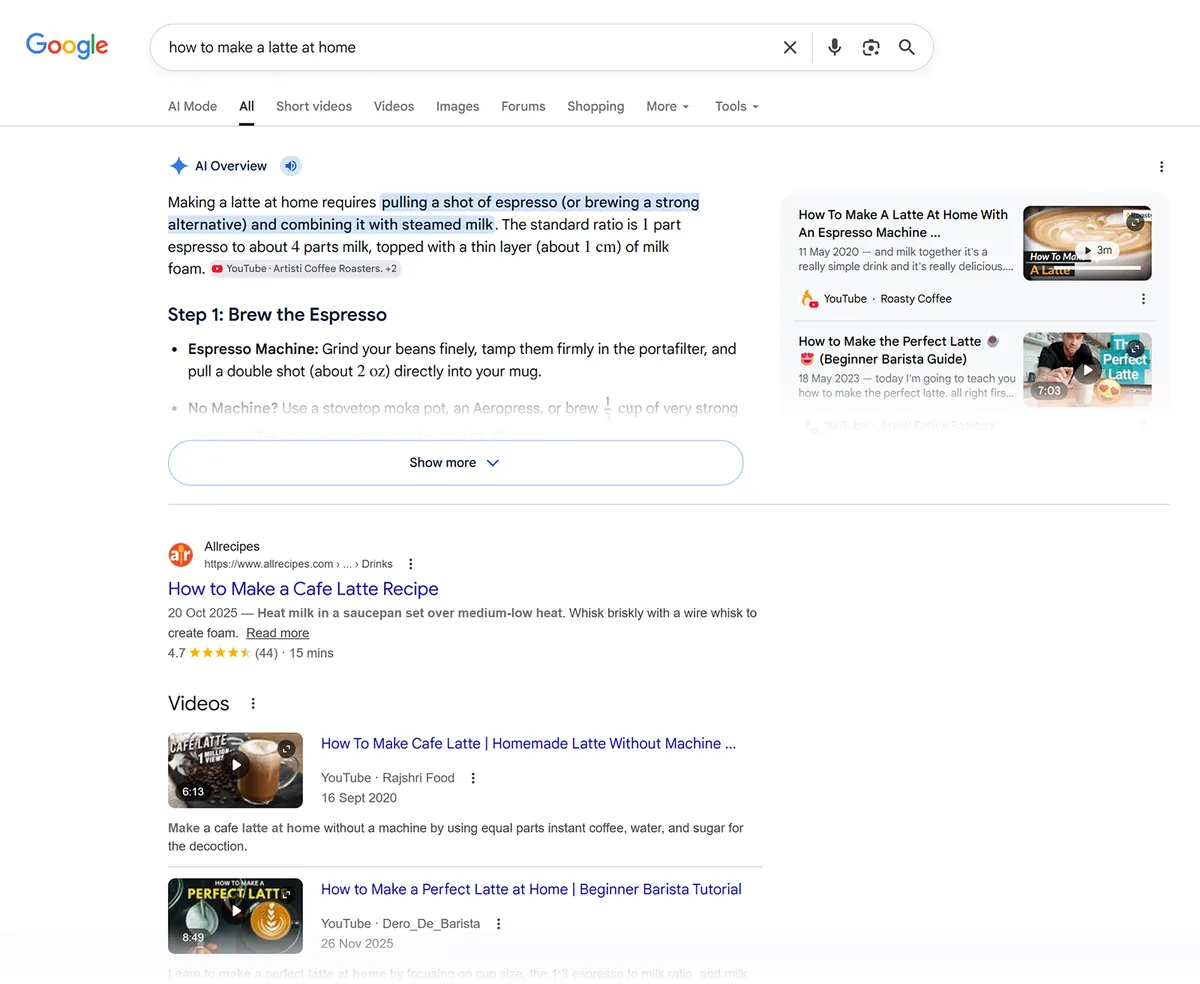Click Roasty Coffee flame channel icon

point(809,298)
